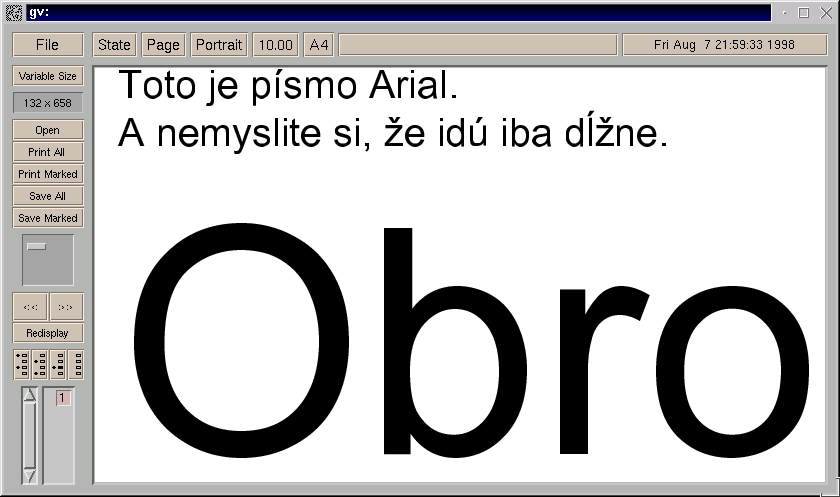Viewport: 840px width, 497px height.
Task: Open the Portrait orientation dropdown
Action: (x=219, y=45)
